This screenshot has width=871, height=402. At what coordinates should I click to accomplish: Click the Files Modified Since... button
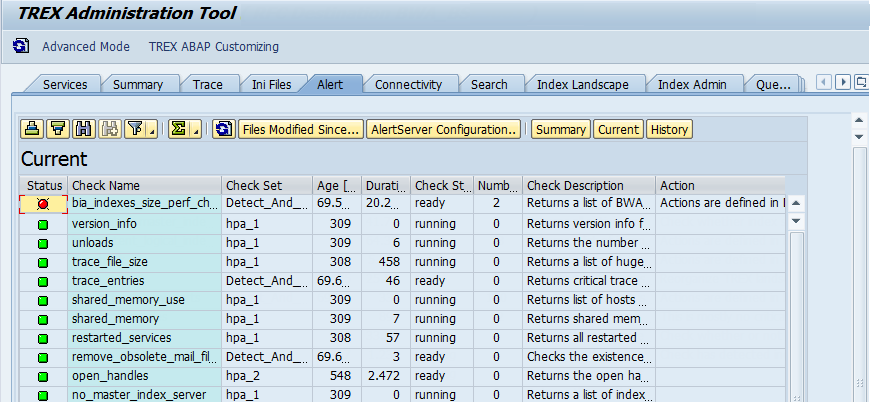point(301,129)
